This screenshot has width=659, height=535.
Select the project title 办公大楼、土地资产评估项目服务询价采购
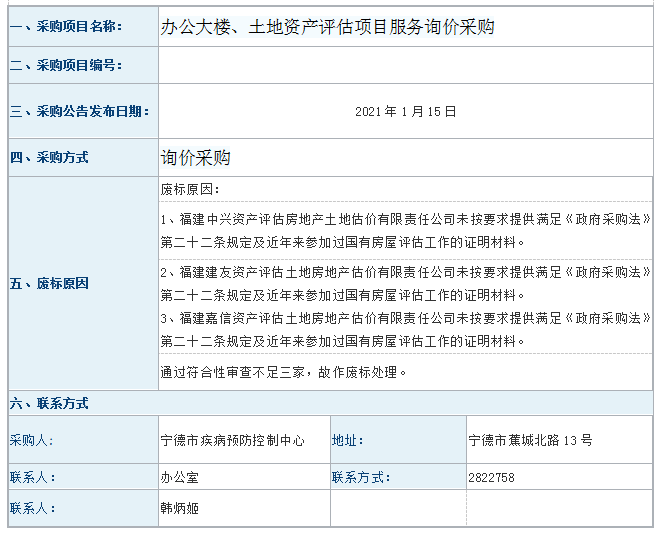(327, 27)
